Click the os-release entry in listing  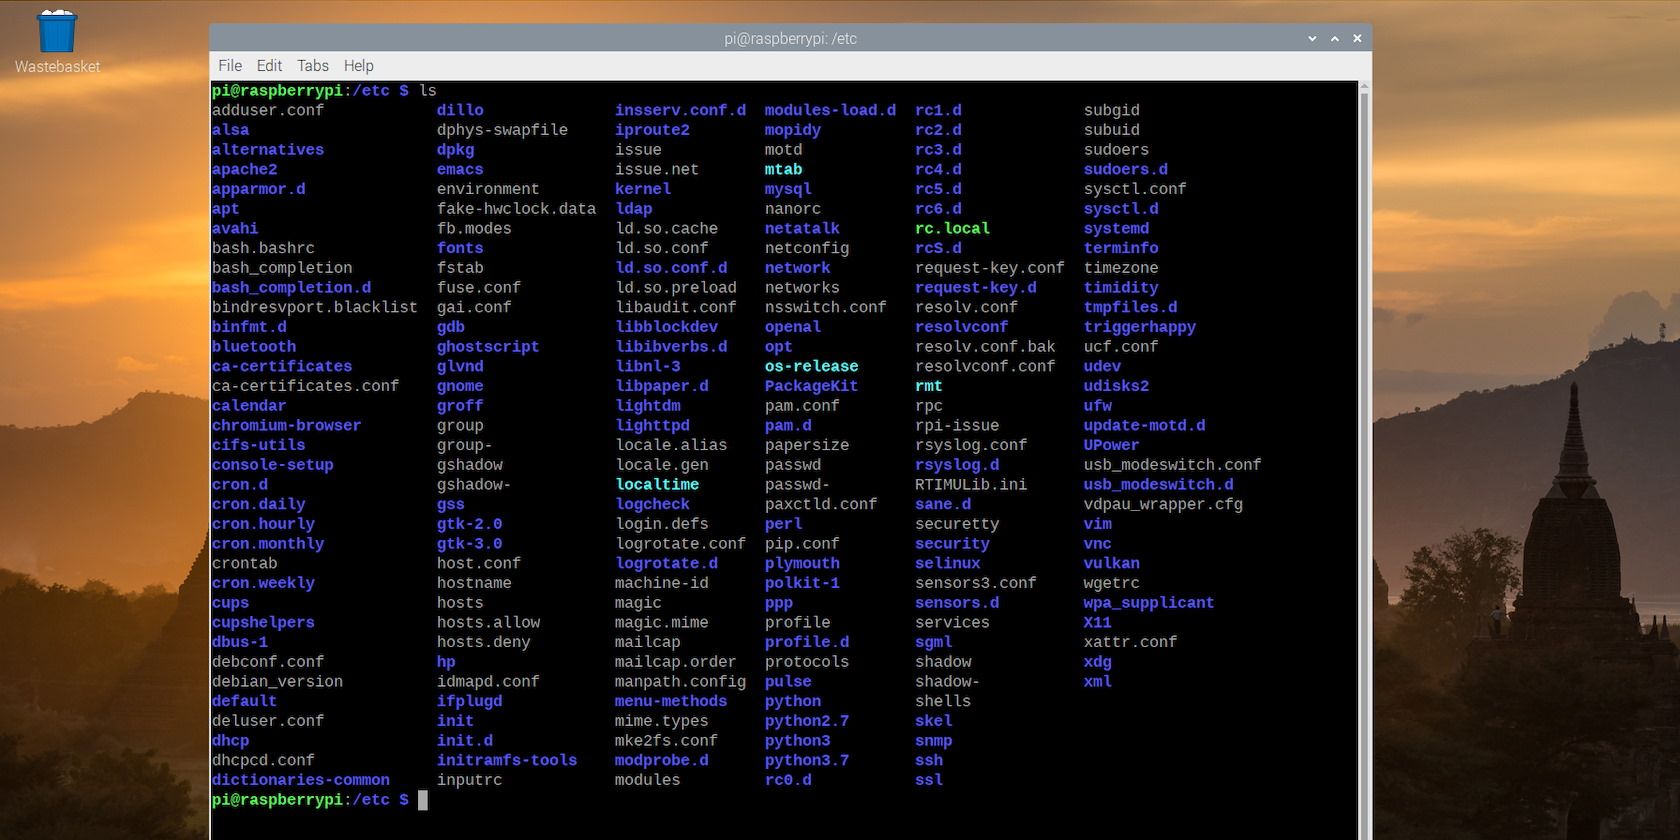[x=811, y=367]
